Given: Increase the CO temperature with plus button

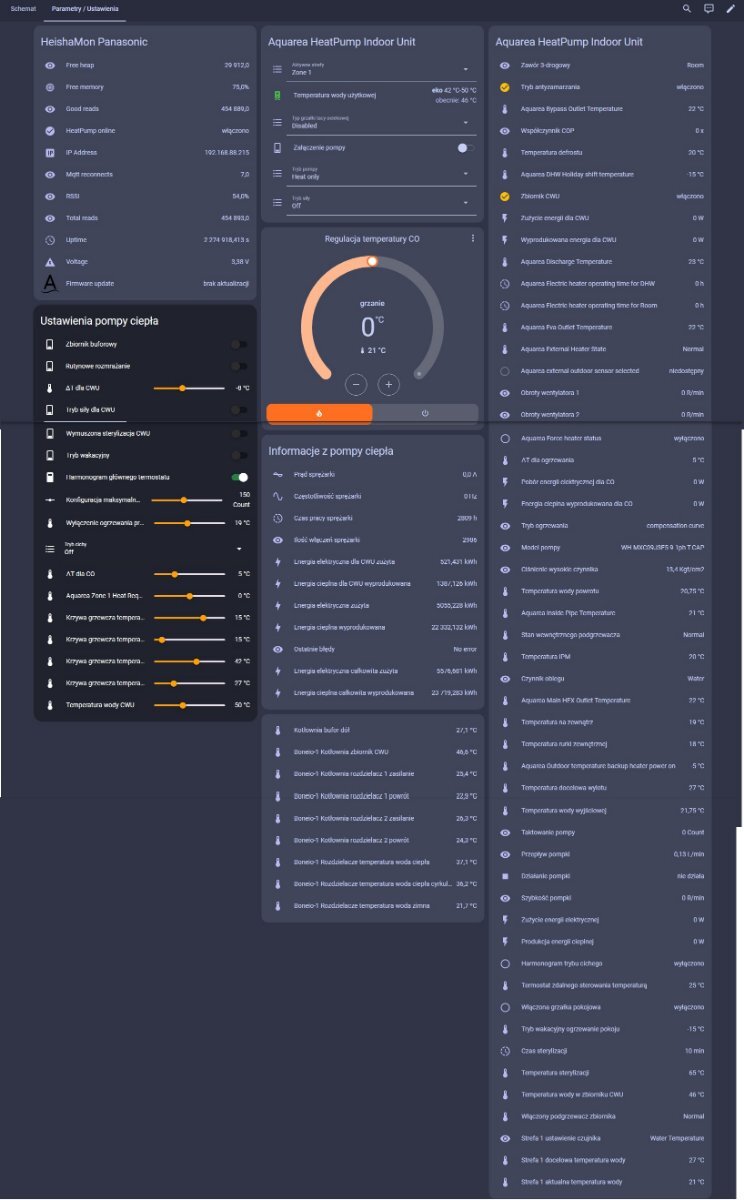Looking at the screenshot, I should (389, 384).
